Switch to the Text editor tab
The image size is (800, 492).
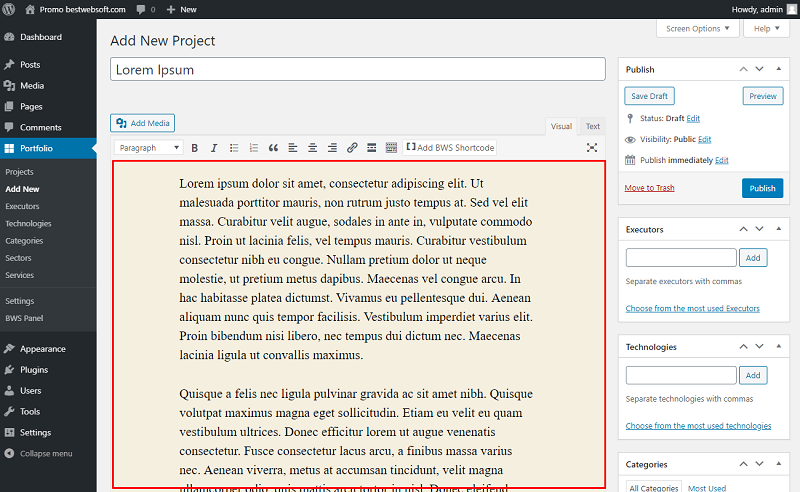point(592,126)
